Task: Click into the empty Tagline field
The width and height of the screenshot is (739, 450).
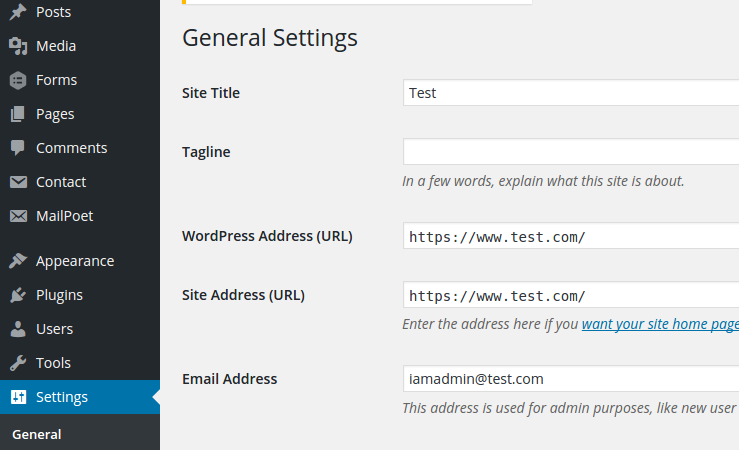Action: (x=570, y=152)
